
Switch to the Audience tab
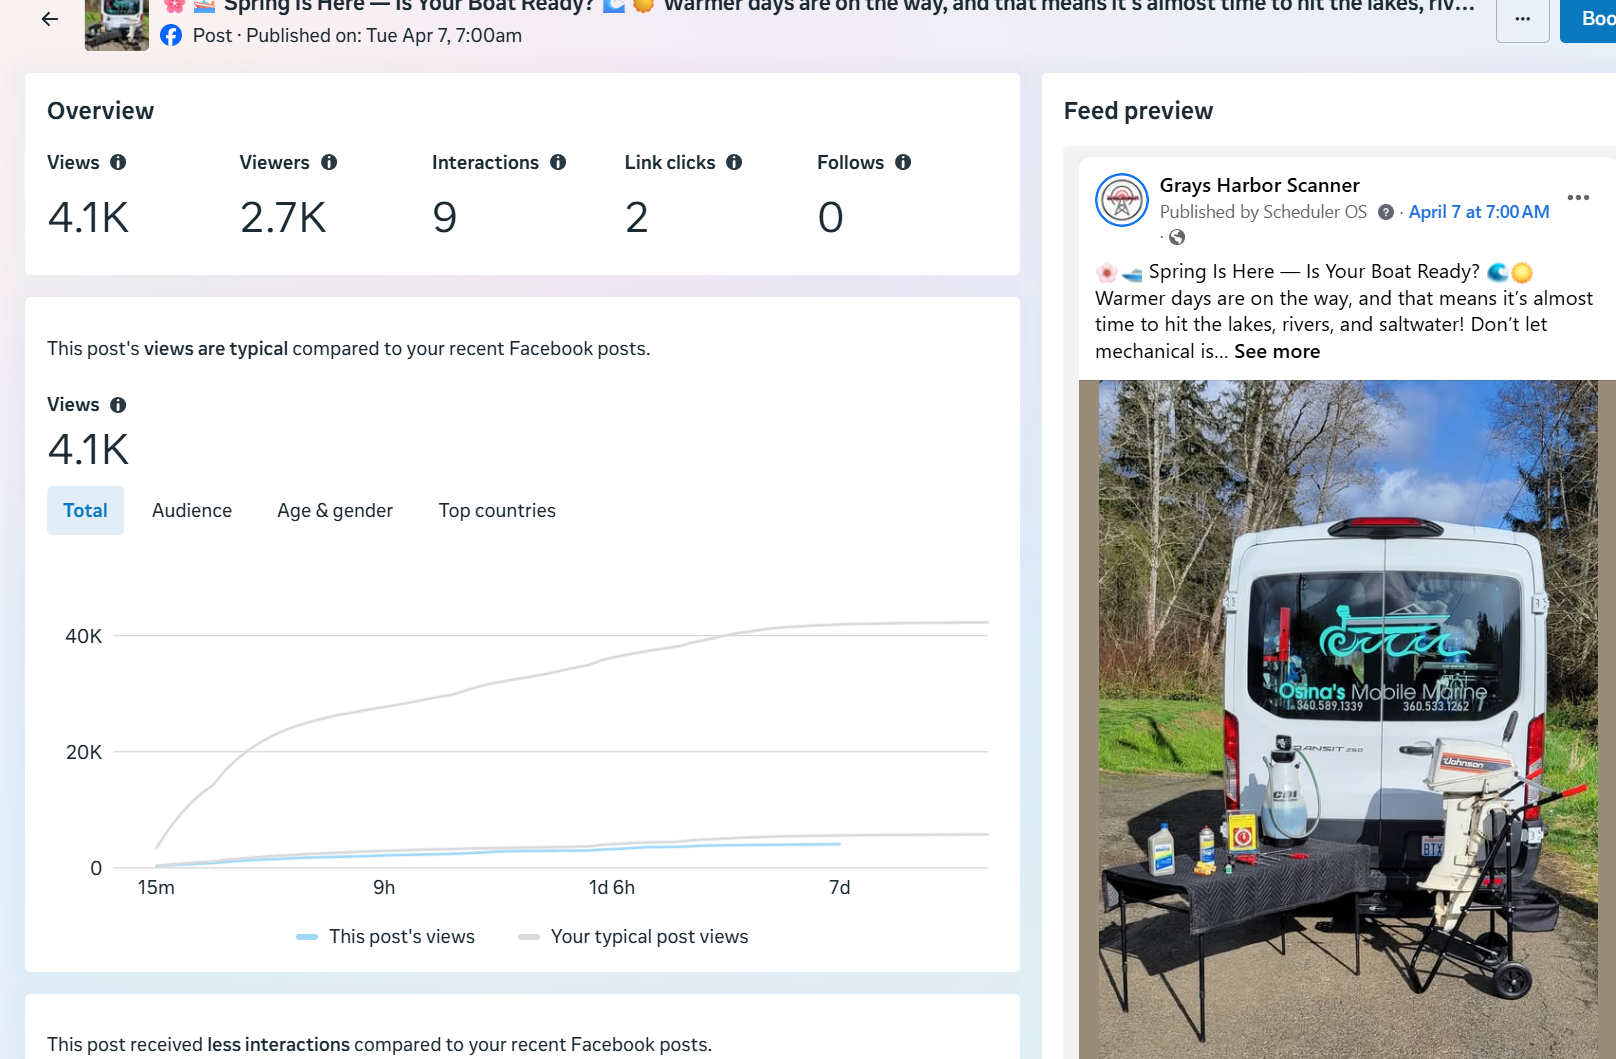(192, 510)
